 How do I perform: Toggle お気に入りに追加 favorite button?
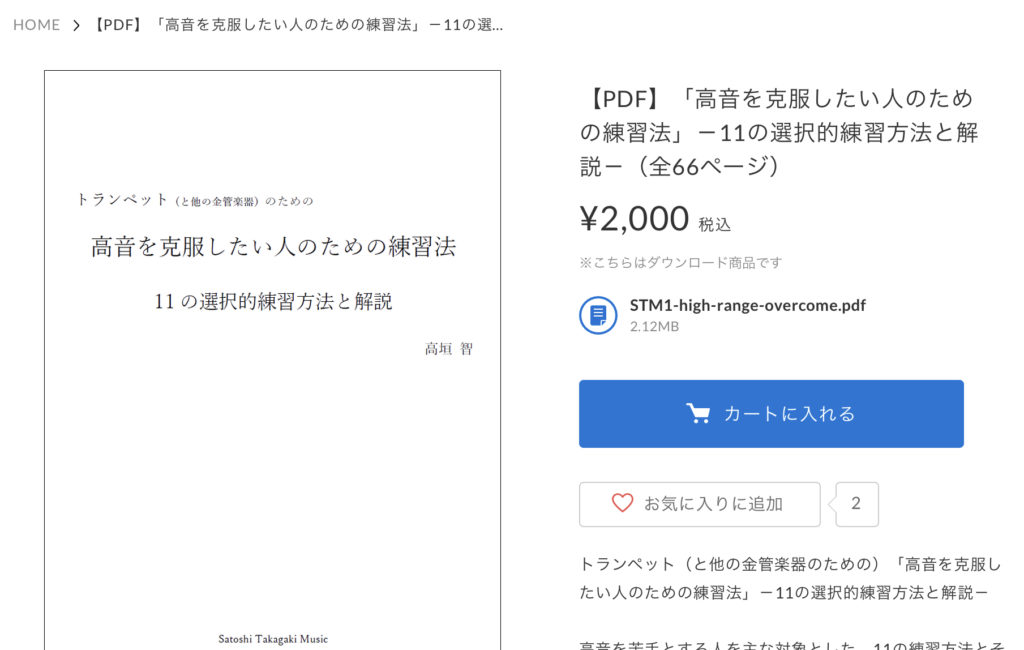tap(699, 504)
